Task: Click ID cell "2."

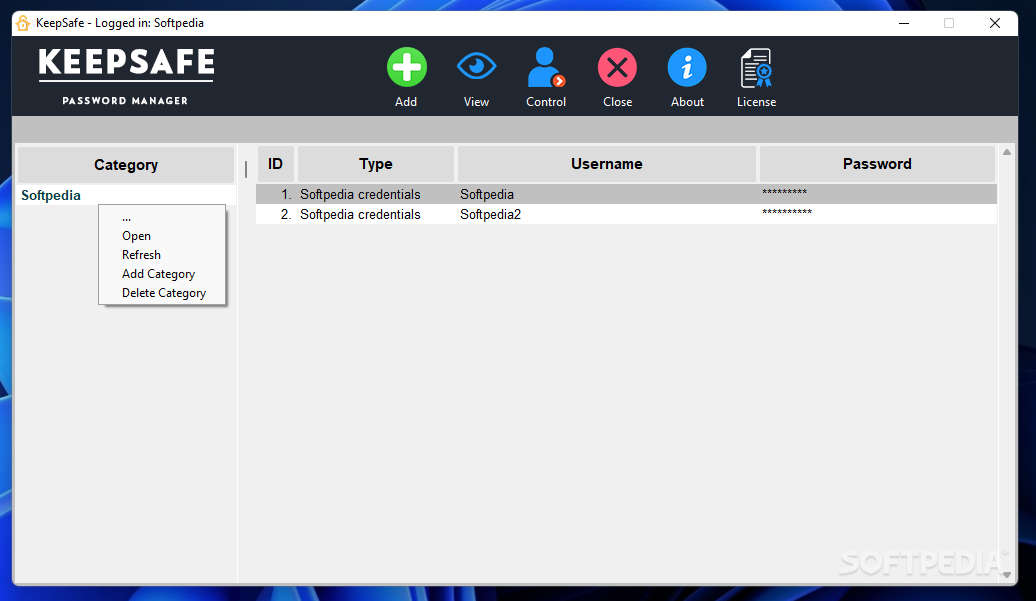Action: point(286,214)
